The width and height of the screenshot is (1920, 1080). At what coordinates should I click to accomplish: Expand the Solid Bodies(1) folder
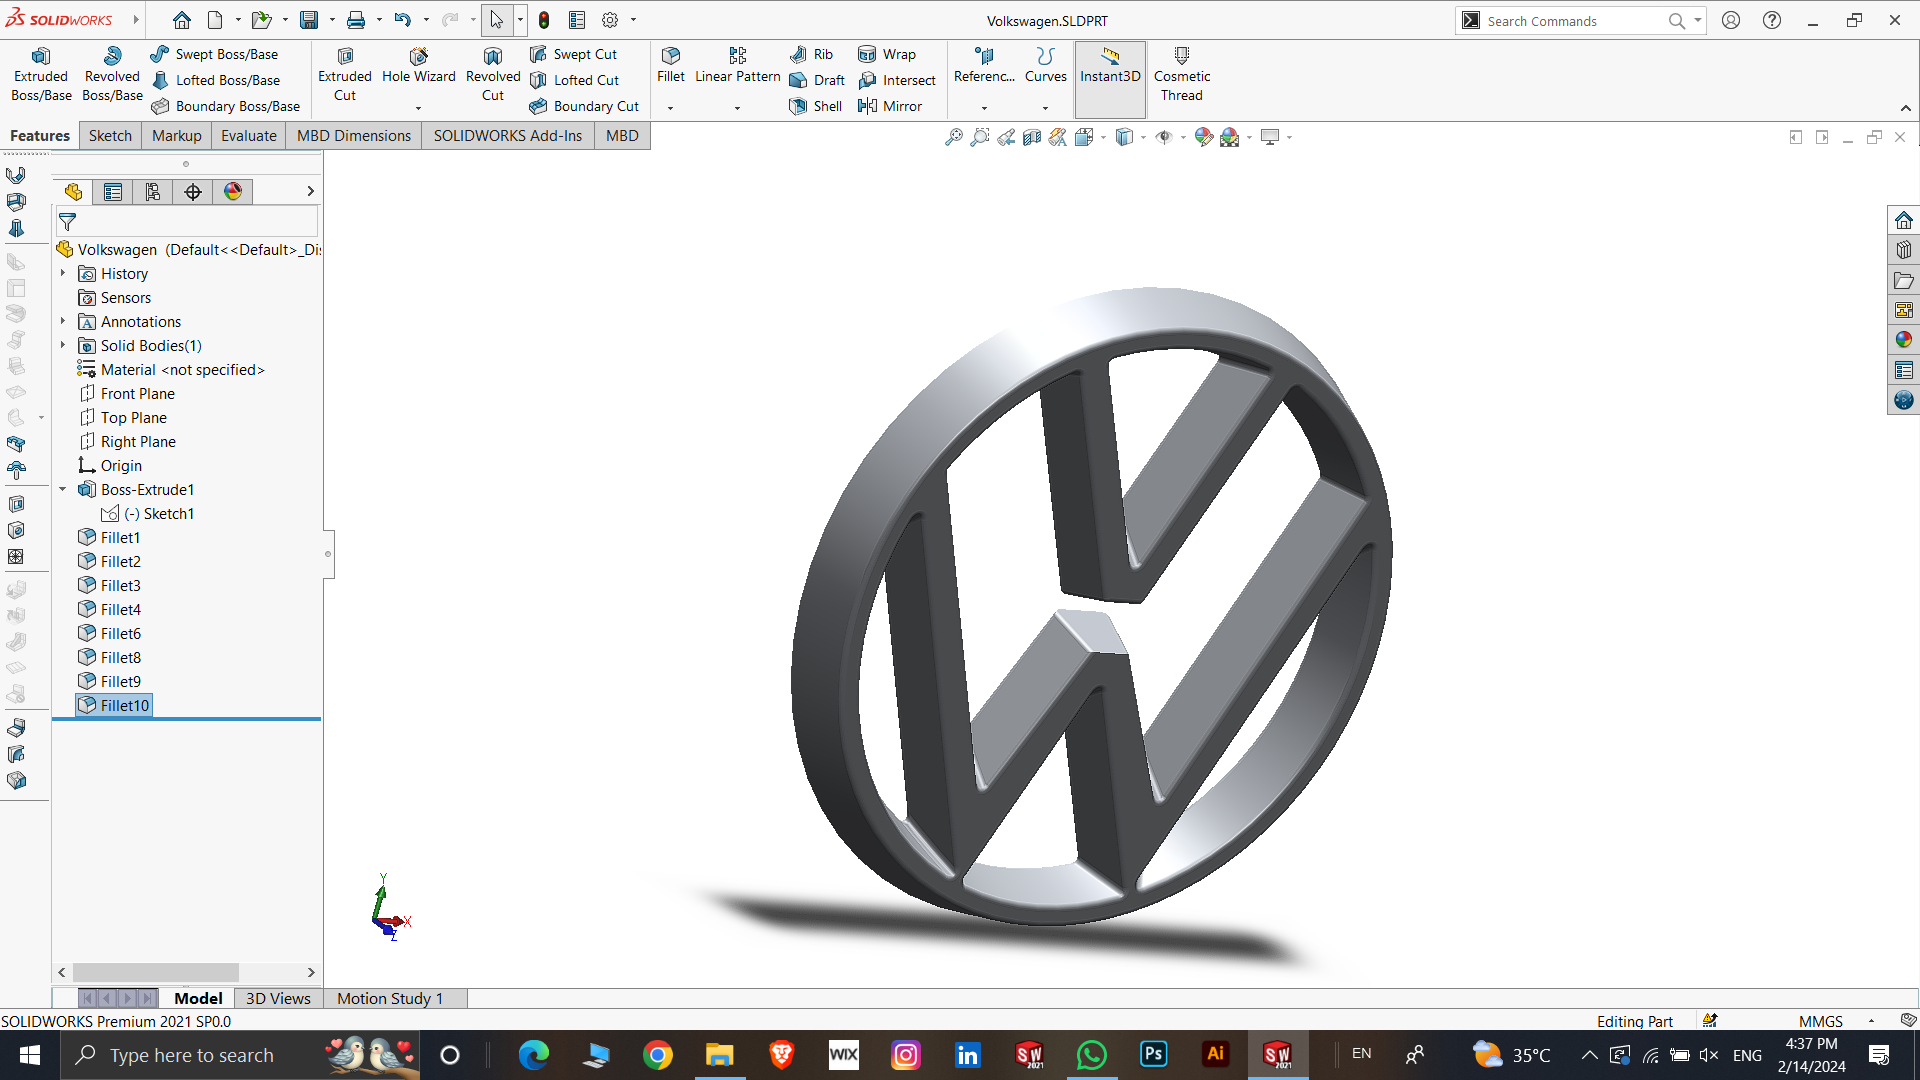[x=63, y=345]
